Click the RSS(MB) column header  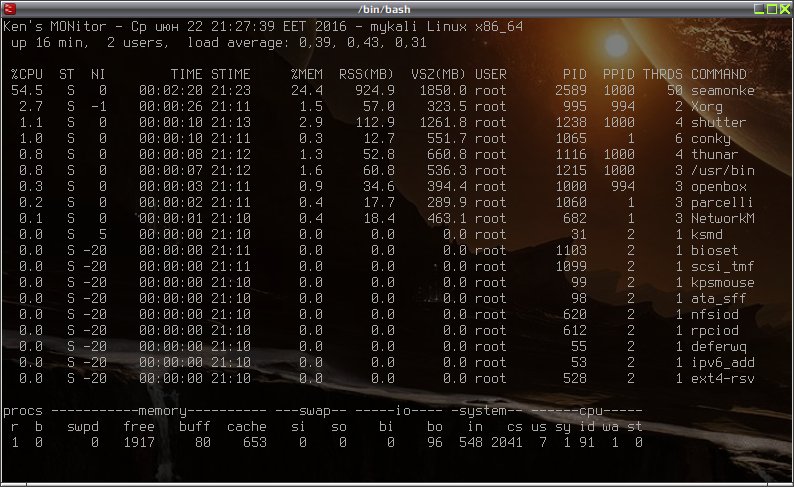pos(366,74)
